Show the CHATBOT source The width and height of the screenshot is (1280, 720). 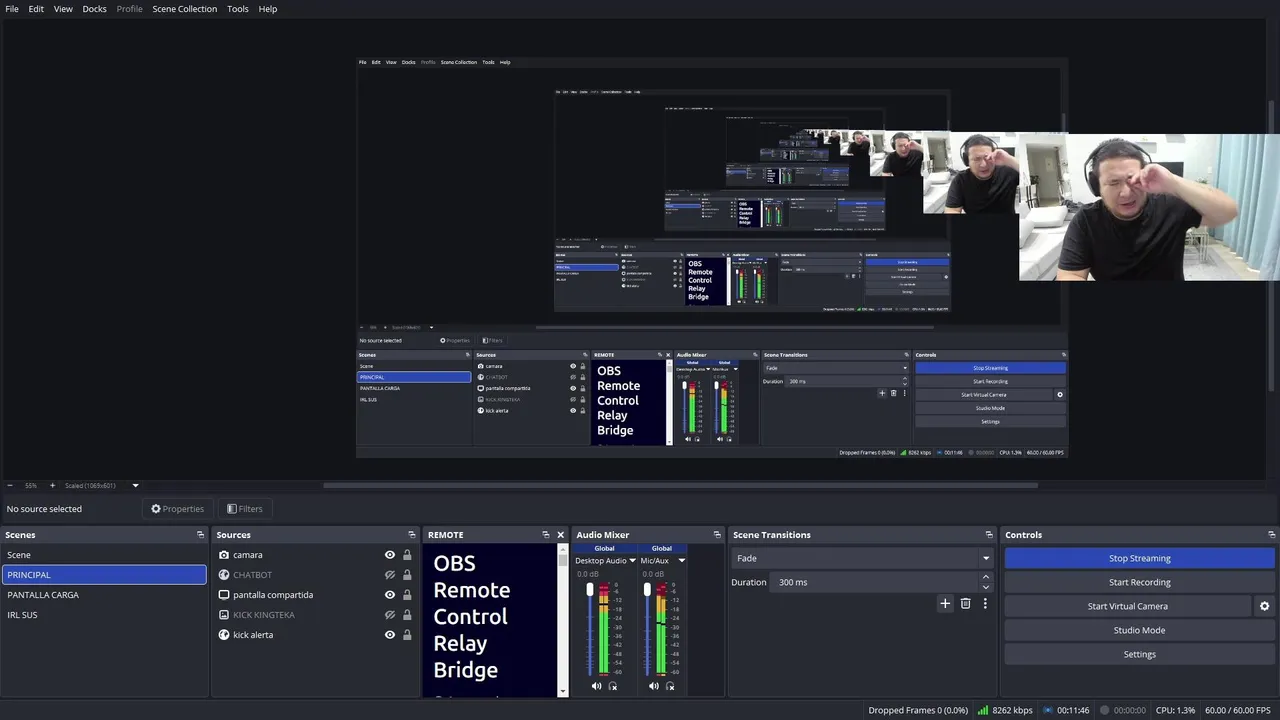[x=390, y=575]
